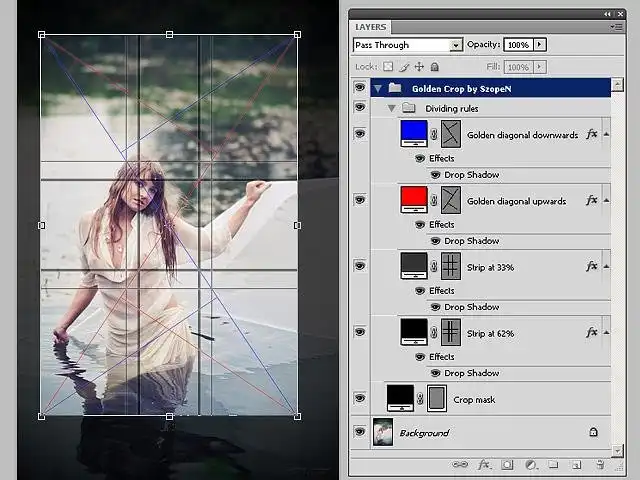Click the top-right crop transform handle

pyautogui.click(x=298, y=35)
